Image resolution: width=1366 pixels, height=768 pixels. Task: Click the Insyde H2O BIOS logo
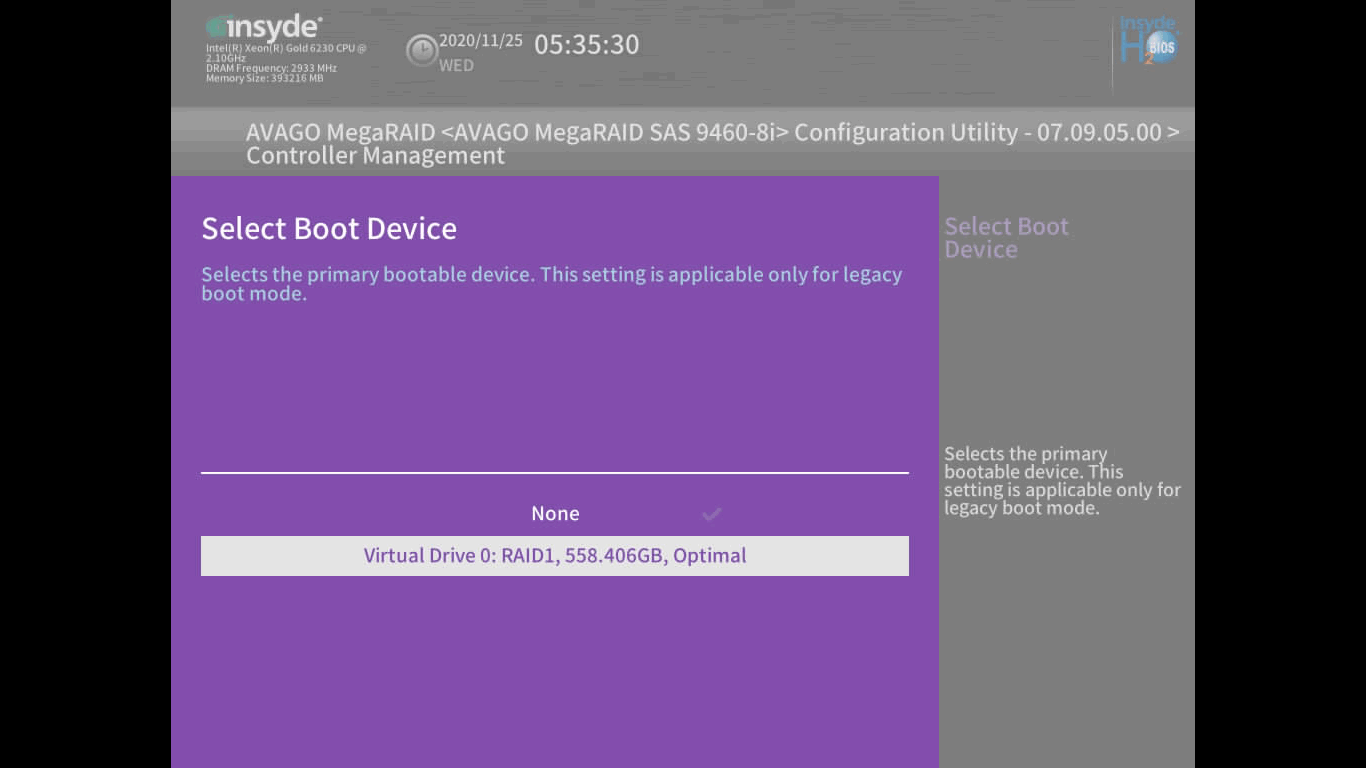coord(1149,42)
